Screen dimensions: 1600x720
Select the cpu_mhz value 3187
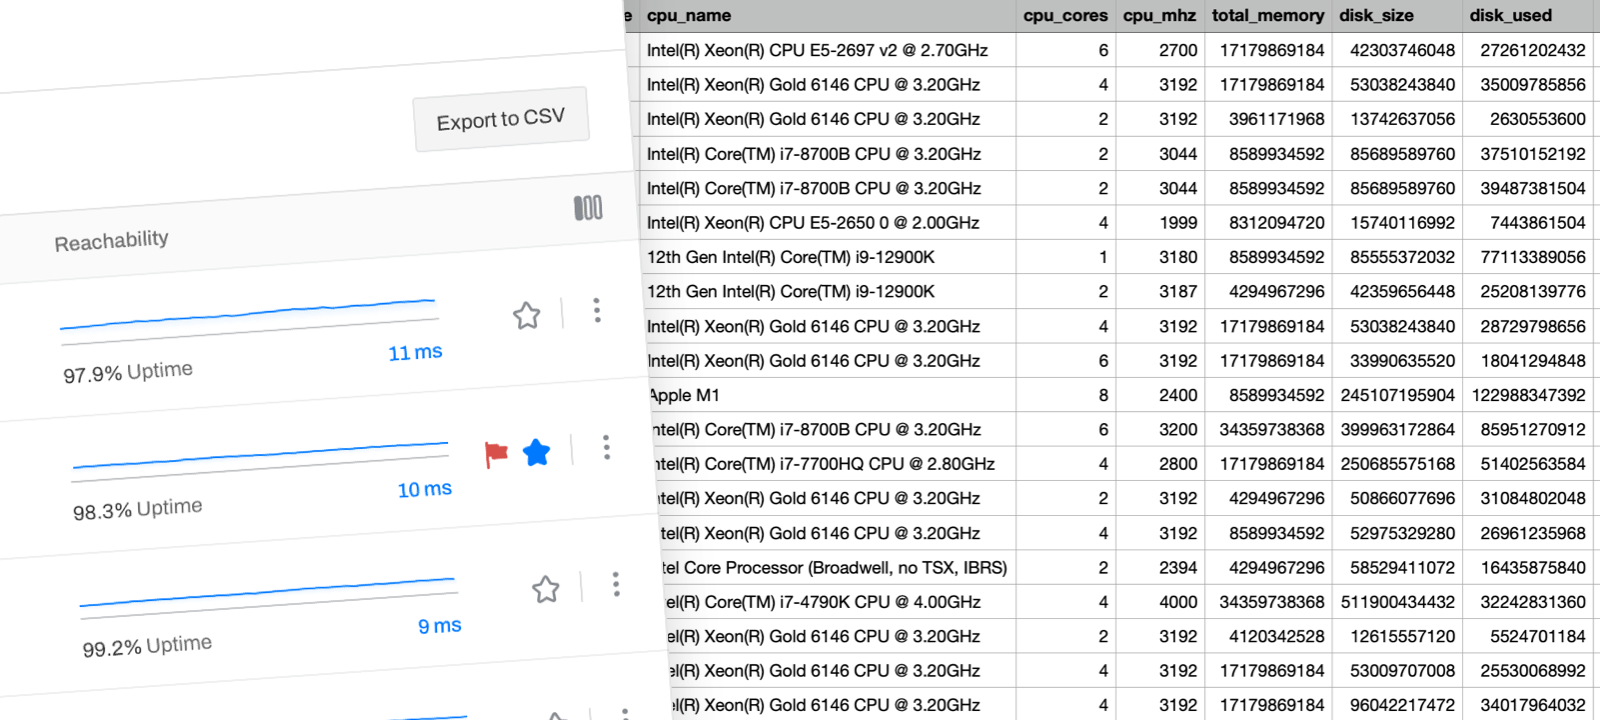tap(1178, 291)
